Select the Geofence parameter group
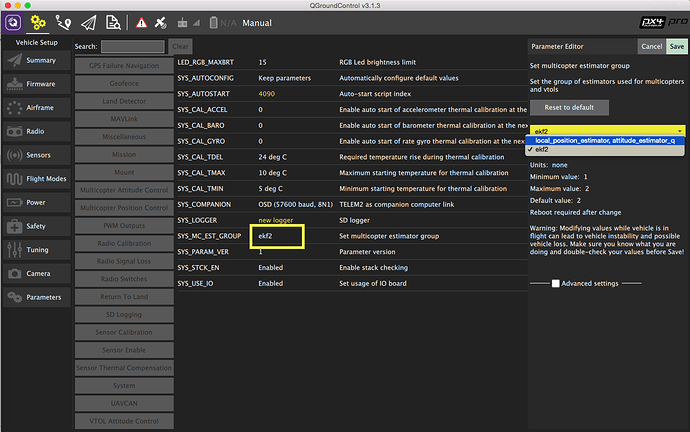This screenshot has height=432, width=690. pos(124,84)
